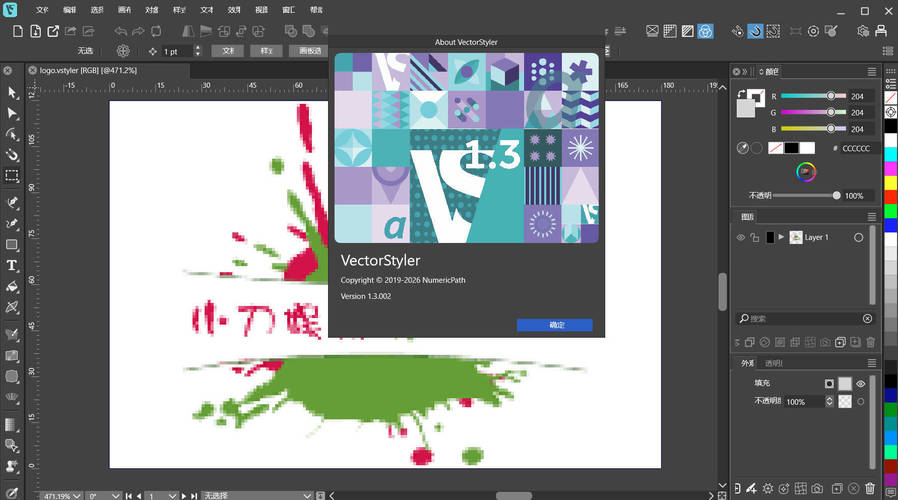Click the Undo arrow icon
This screenshot has width=898, height=500.
click(x=119, y=31)
